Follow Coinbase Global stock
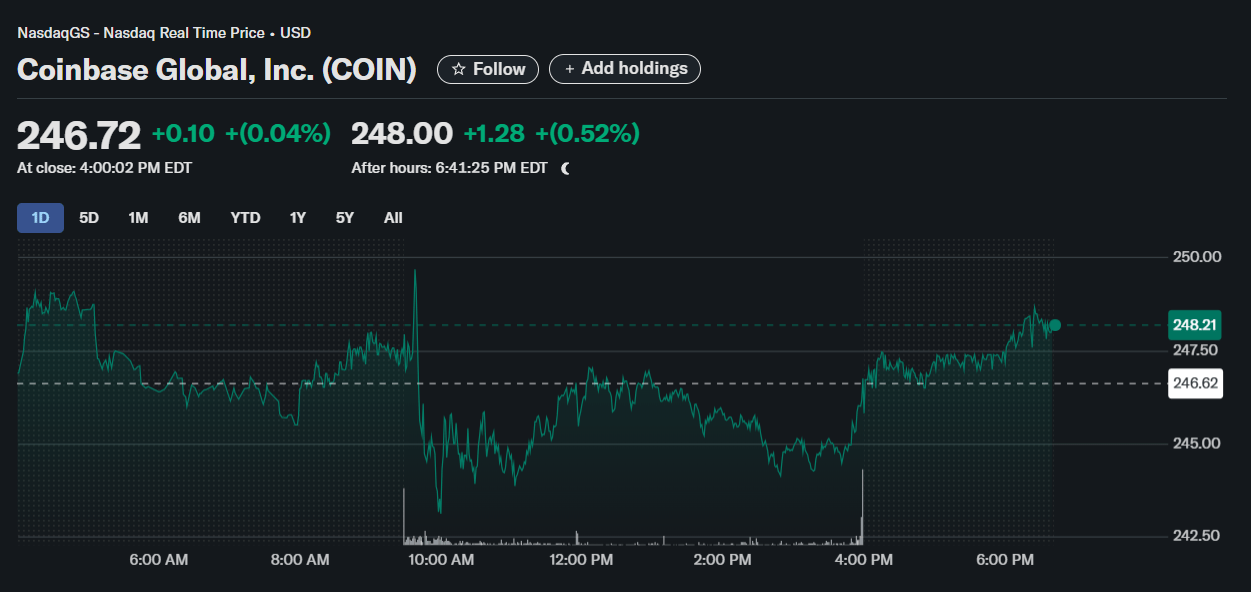Screen dimensions: 1251x592 [488, 69]
